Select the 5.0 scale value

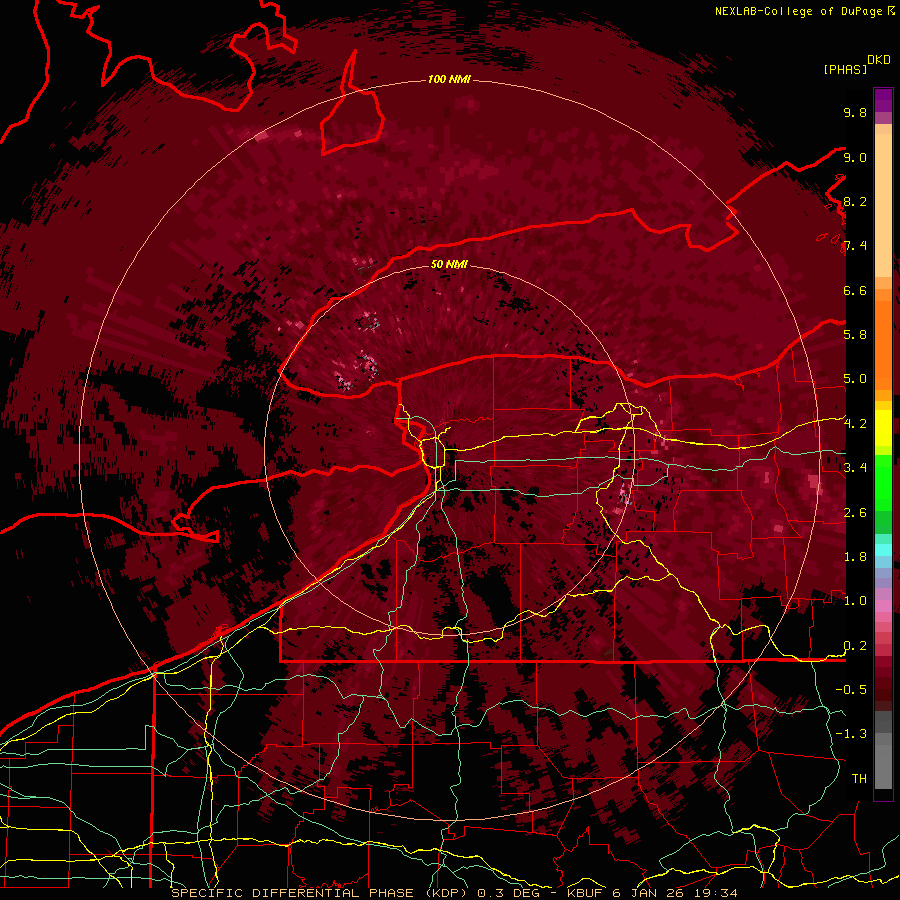pos(855,379)
